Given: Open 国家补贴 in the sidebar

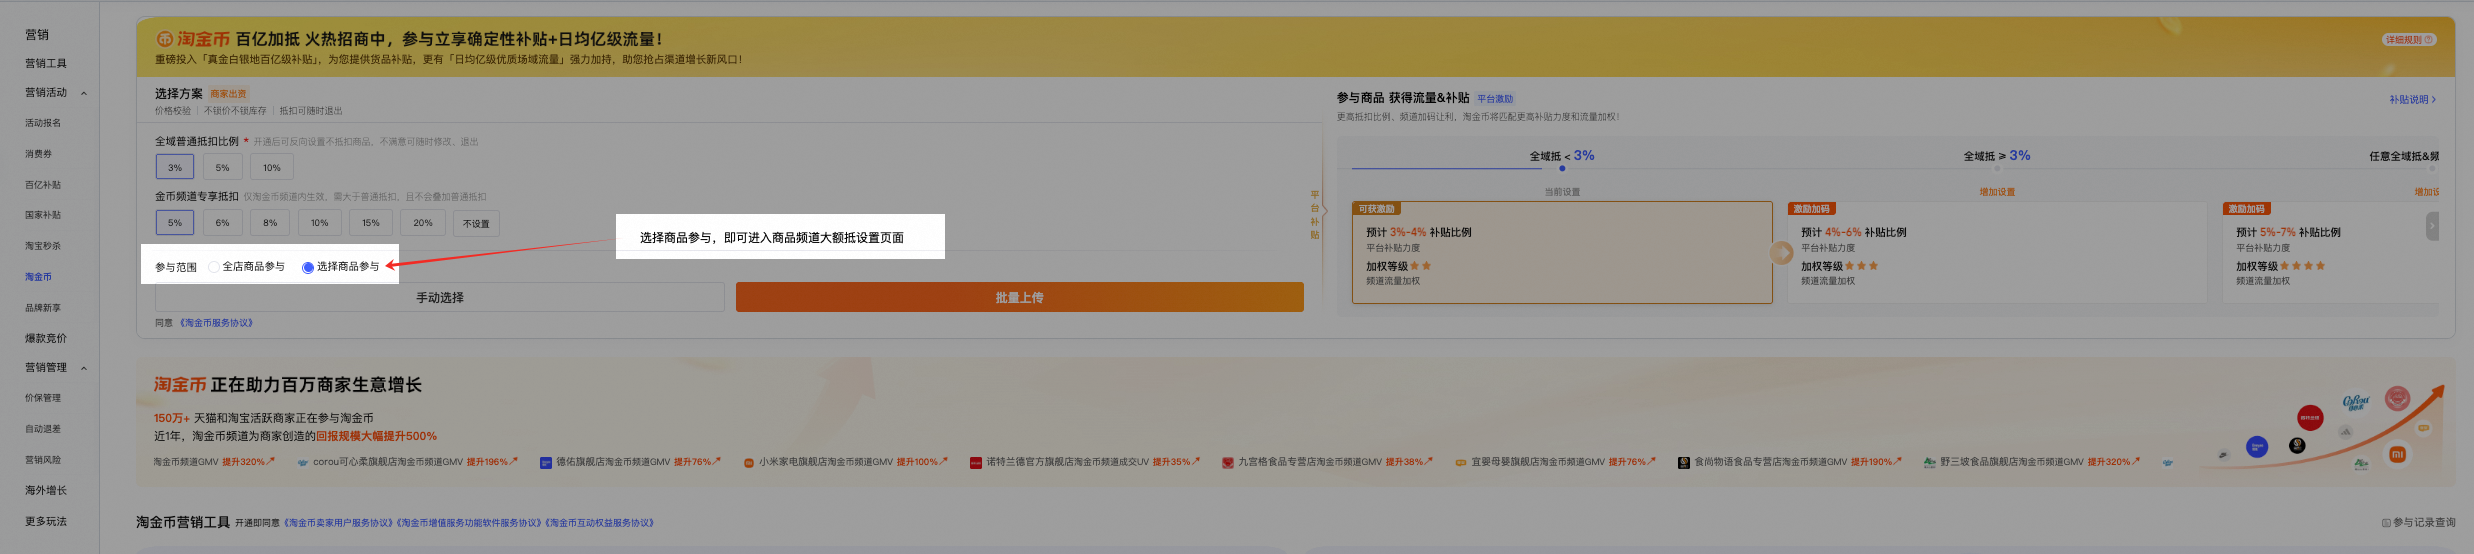Looking at the screenshot, I should click(43, 215).
